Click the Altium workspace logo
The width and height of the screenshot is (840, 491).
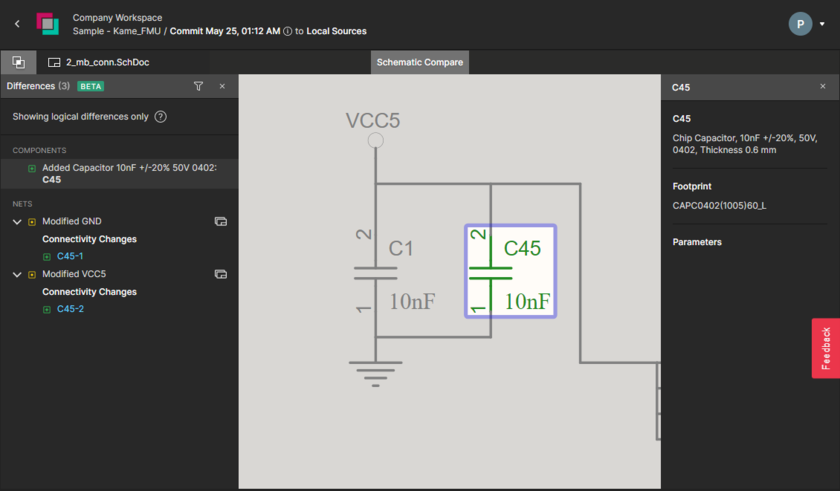pyautogui.click(x=47, y=24)
